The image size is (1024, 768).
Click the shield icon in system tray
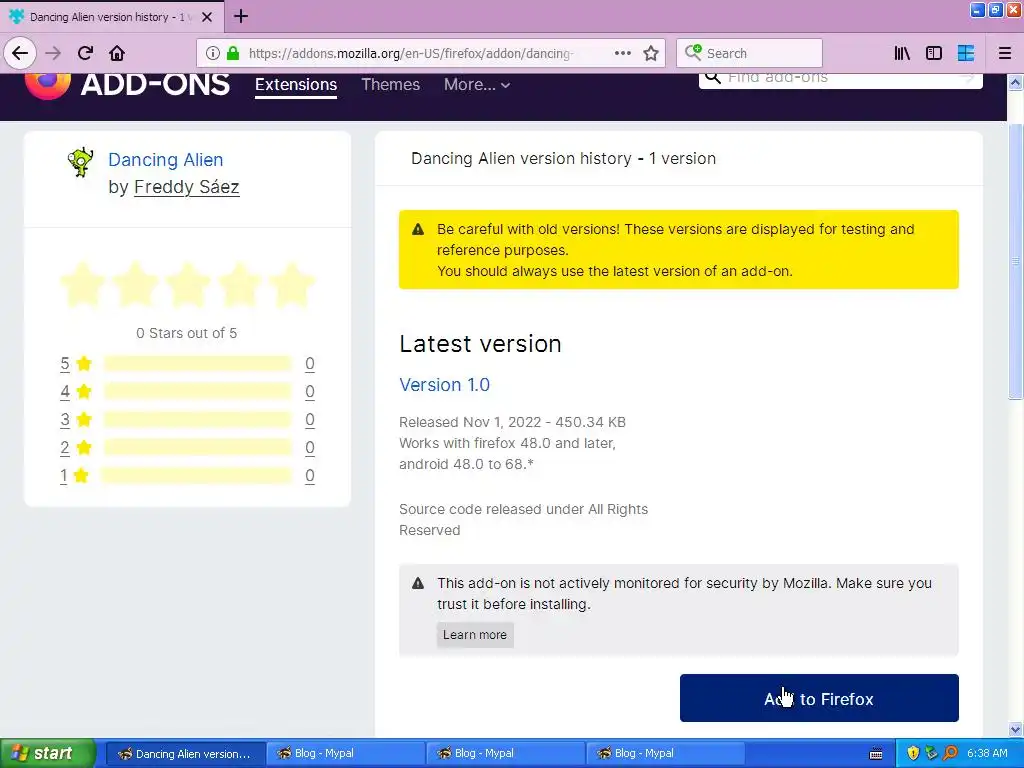(913, 753)
